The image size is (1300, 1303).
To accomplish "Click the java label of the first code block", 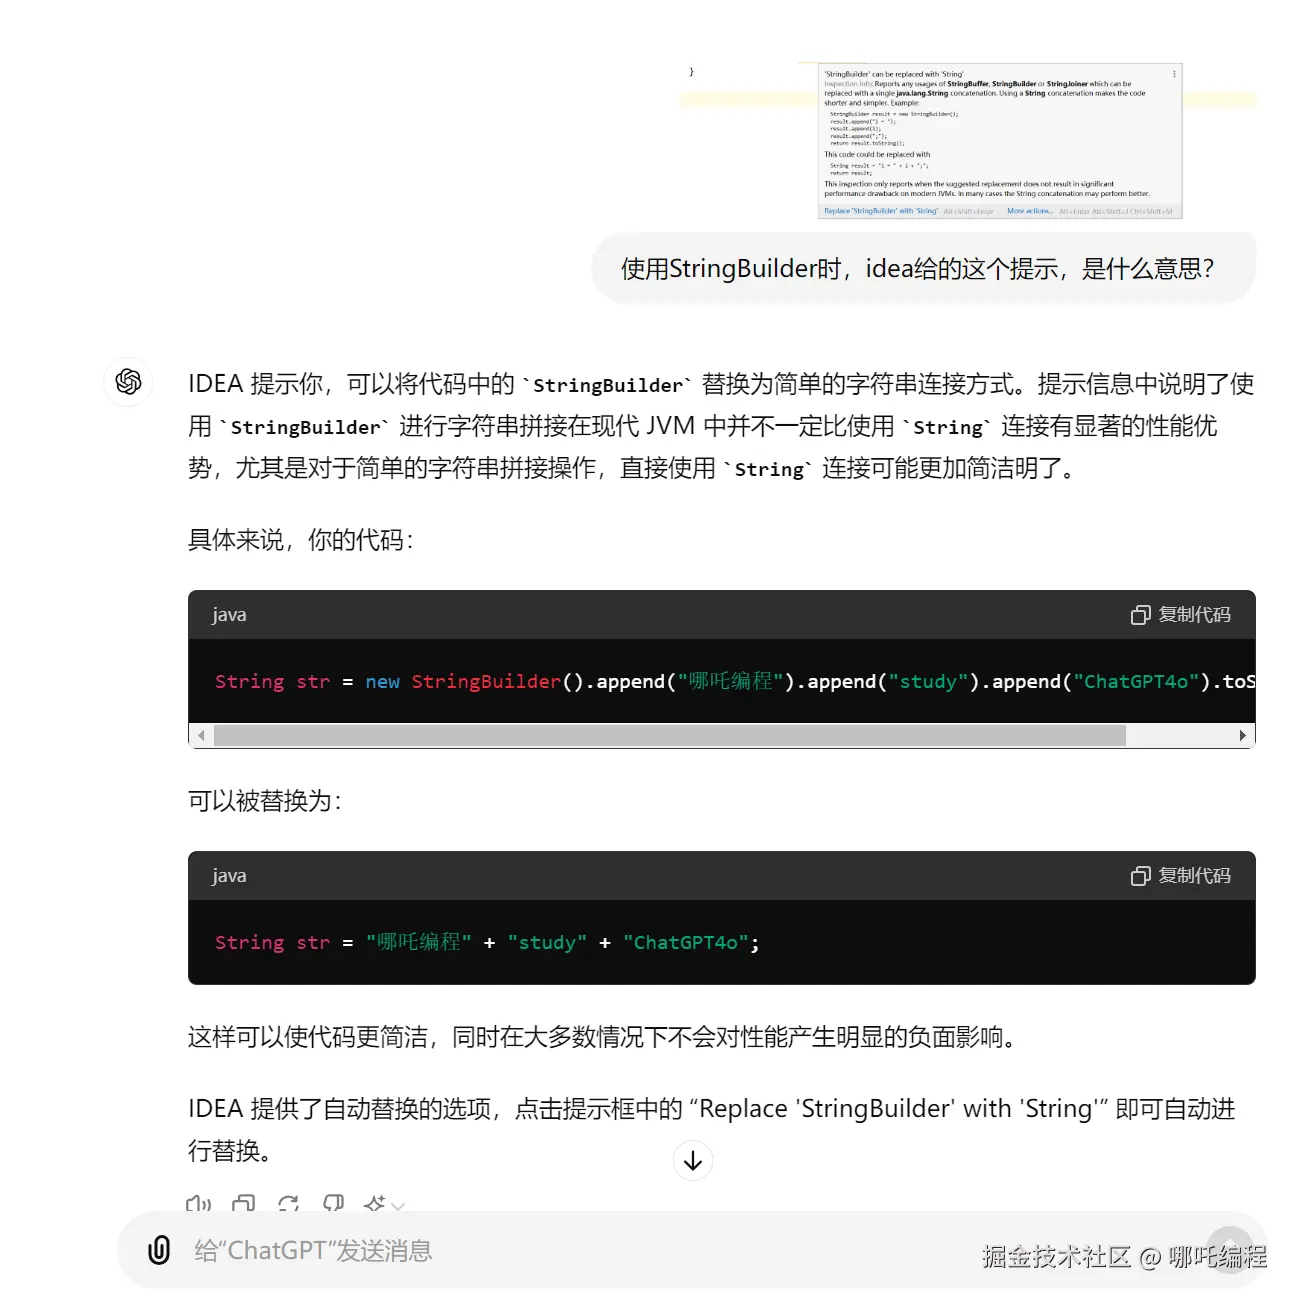I will [229, 615].
